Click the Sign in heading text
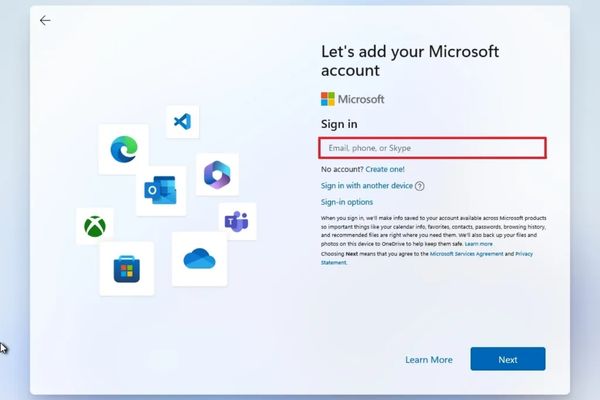Screen dimensions: 600x400 pyautogui.click(x=339, y=124)
